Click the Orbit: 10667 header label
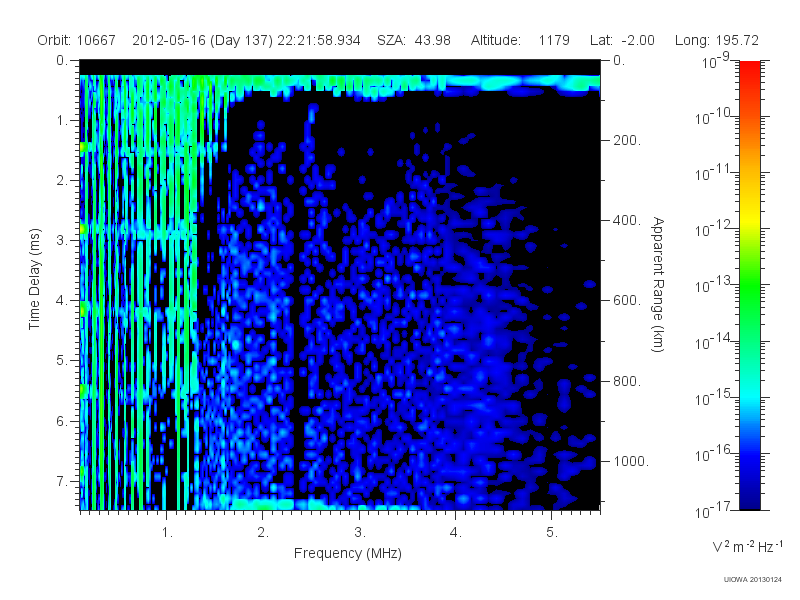The height and width of the screenshot is (600, 800). pyautogui.click(x=77, y=40)
